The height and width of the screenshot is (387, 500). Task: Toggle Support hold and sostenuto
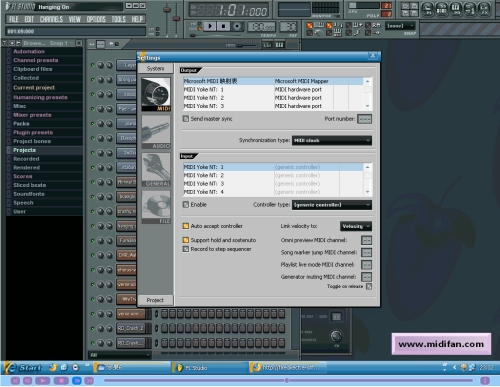(186, 240)
